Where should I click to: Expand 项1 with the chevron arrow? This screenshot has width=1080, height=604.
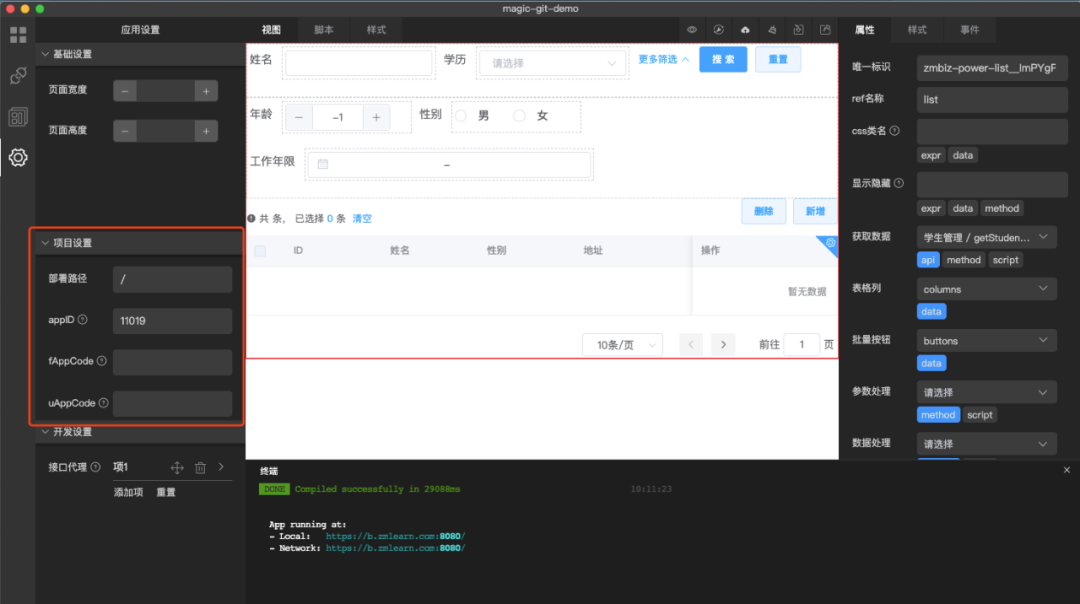[221, 467]
